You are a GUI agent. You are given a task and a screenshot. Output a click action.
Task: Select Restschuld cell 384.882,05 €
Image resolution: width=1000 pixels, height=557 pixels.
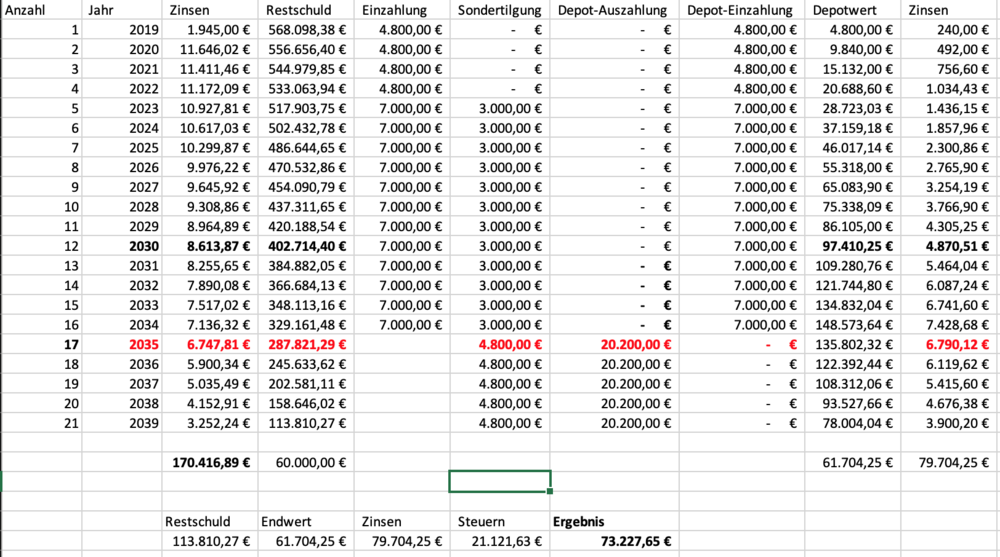coord(306,266)
